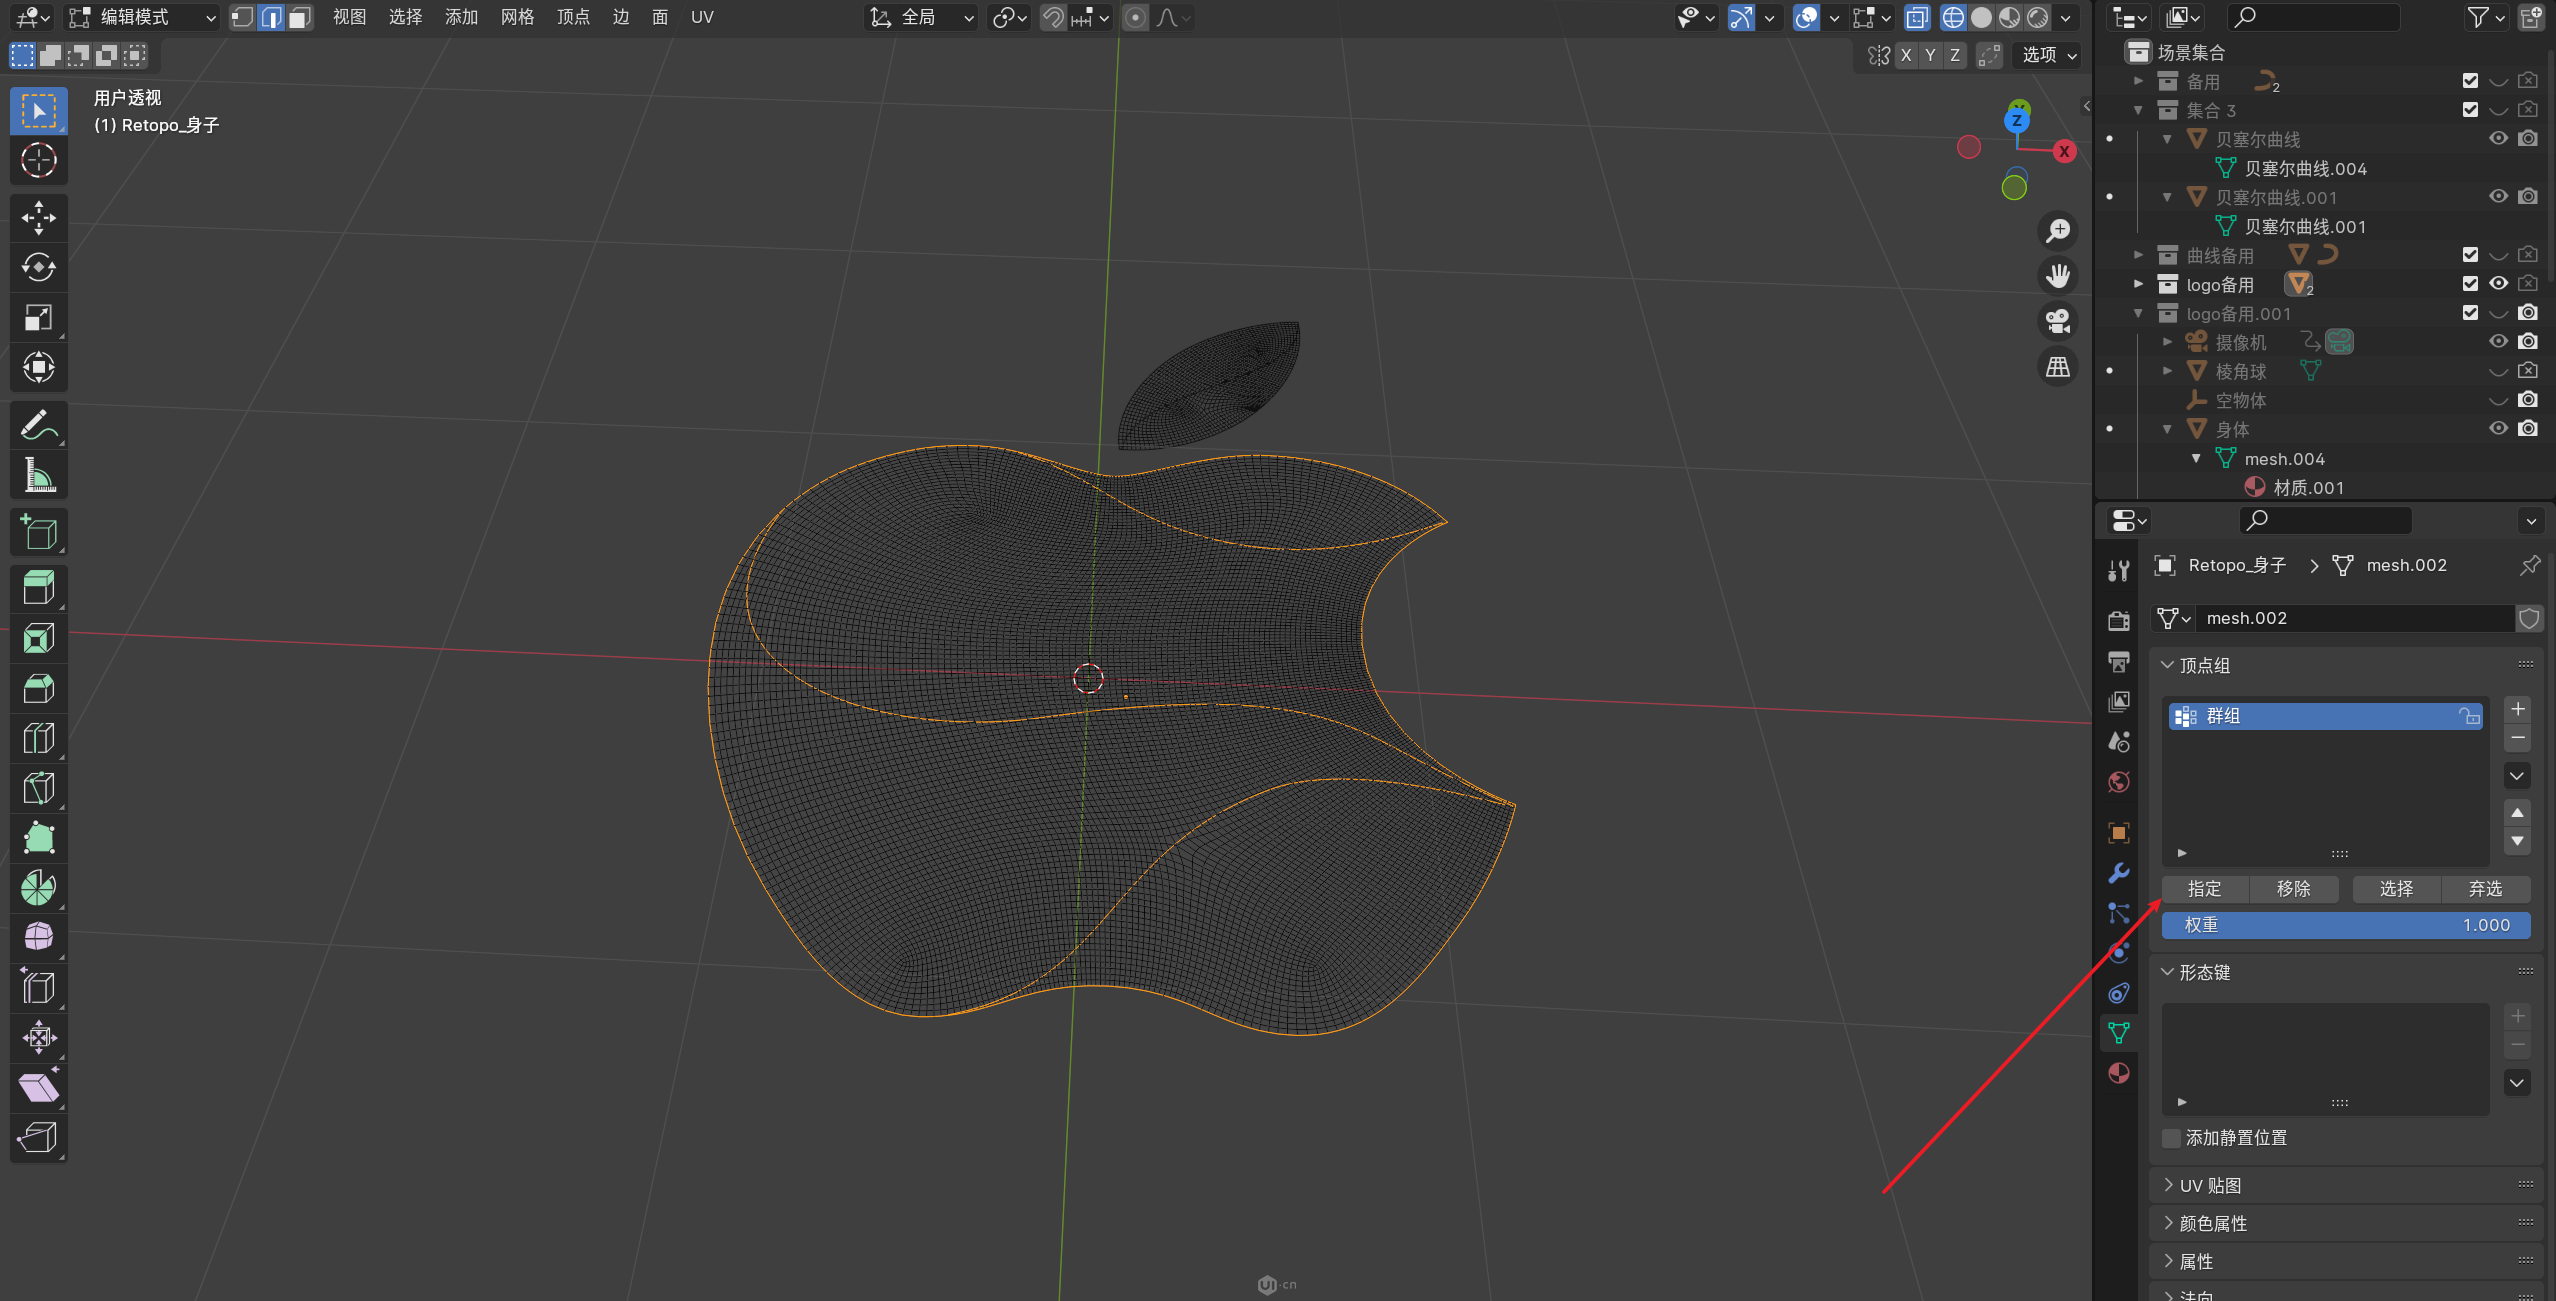
Task: Select the Rip Region tool
Action: click(39, 1138)
